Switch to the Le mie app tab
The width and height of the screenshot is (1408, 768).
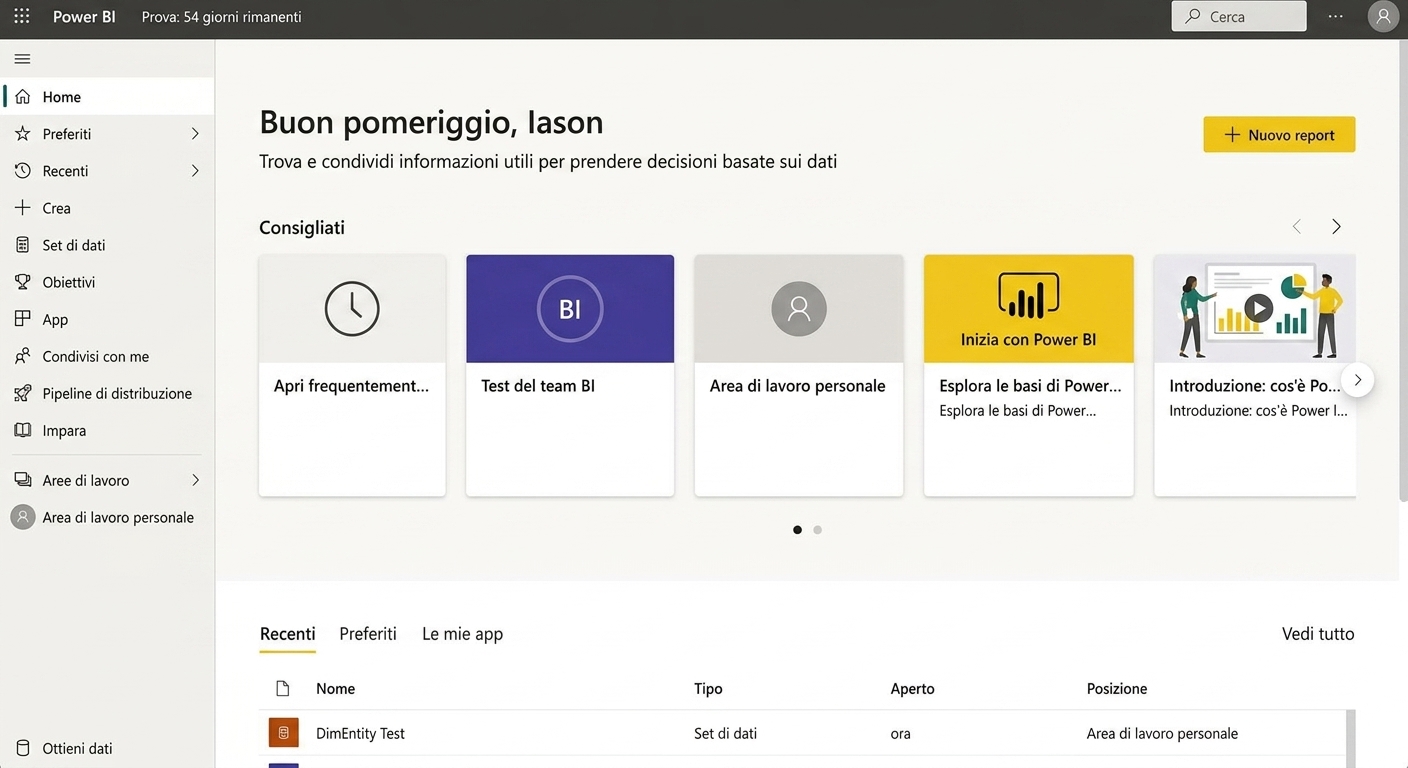[x=462, y=634]
